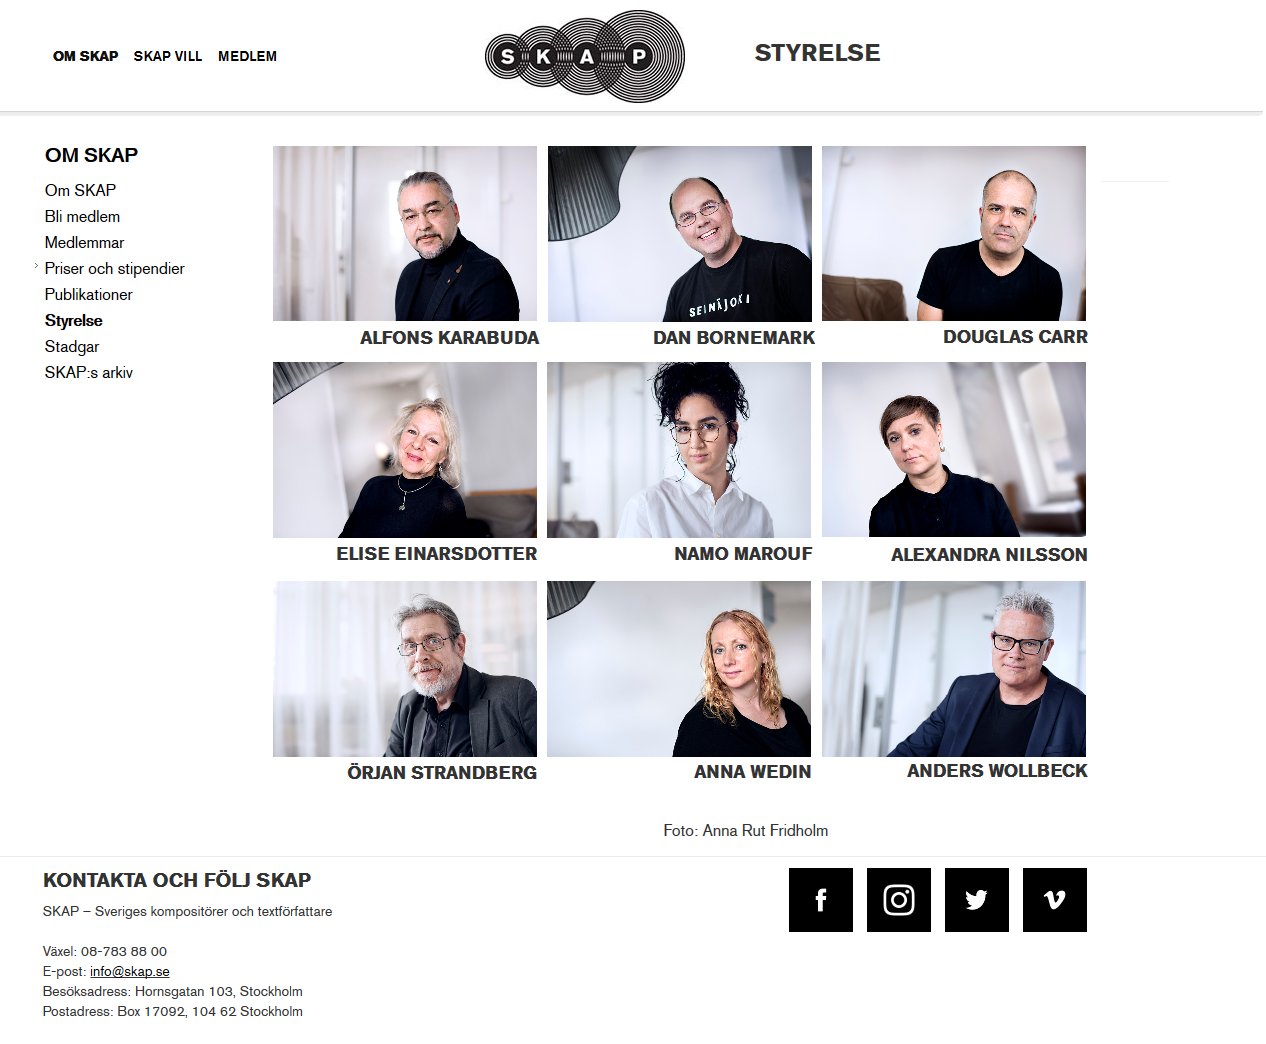Open SKAP:s arkiv sidebar link
The height and width of the screenshot is (1044, 1266).
pos(89,372)
